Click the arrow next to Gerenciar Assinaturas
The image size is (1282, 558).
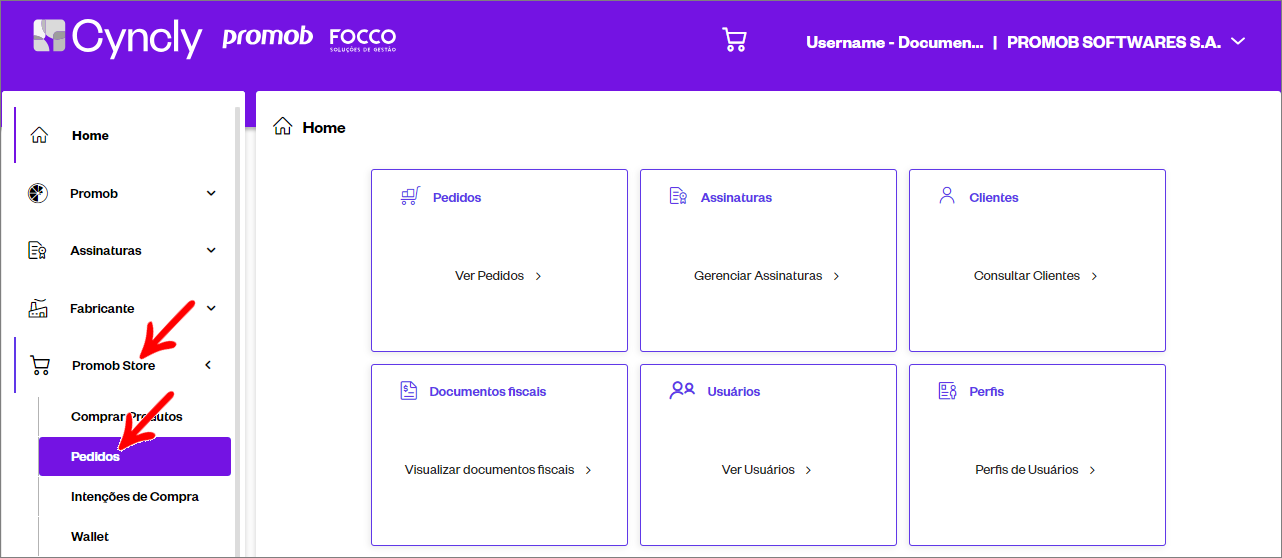tap(836, 276)
